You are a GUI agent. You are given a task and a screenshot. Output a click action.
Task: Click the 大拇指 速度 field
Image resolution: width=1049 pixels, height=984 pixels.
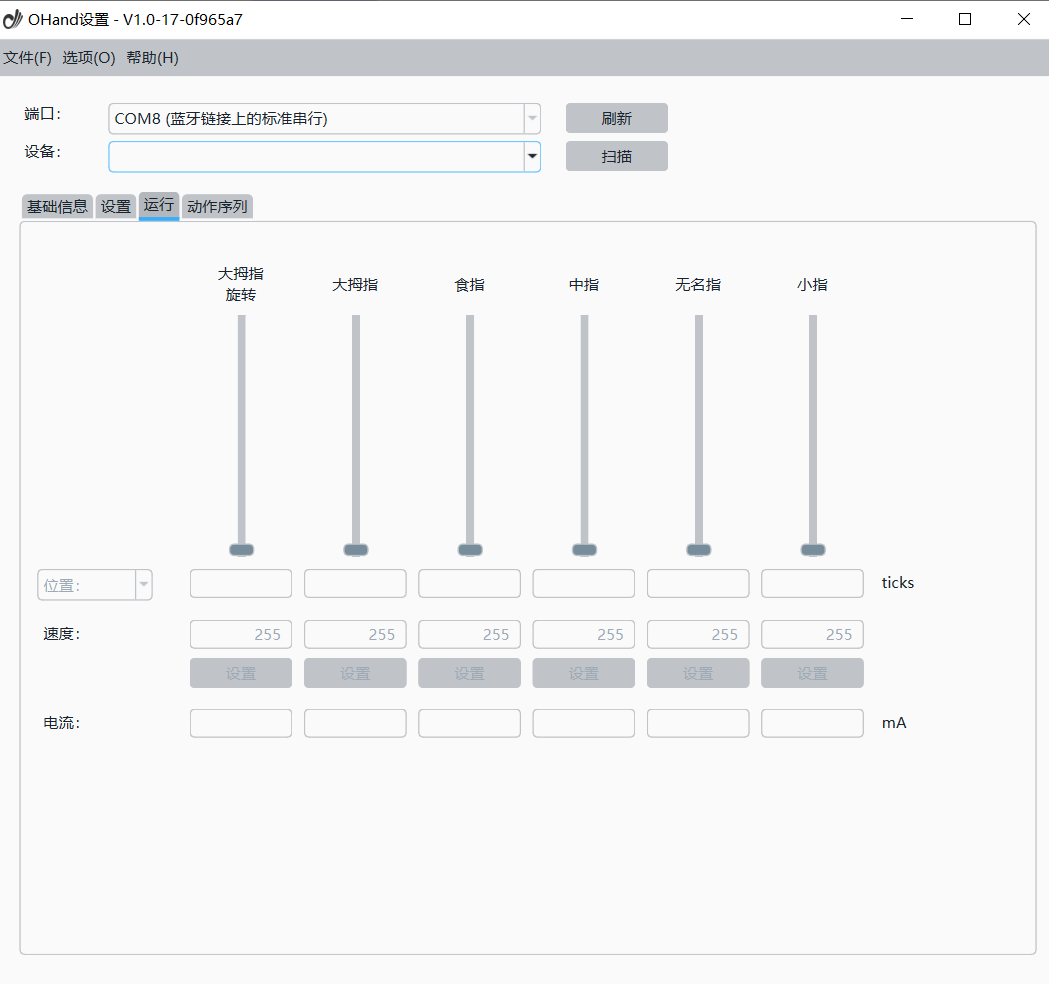click(355, 635)
